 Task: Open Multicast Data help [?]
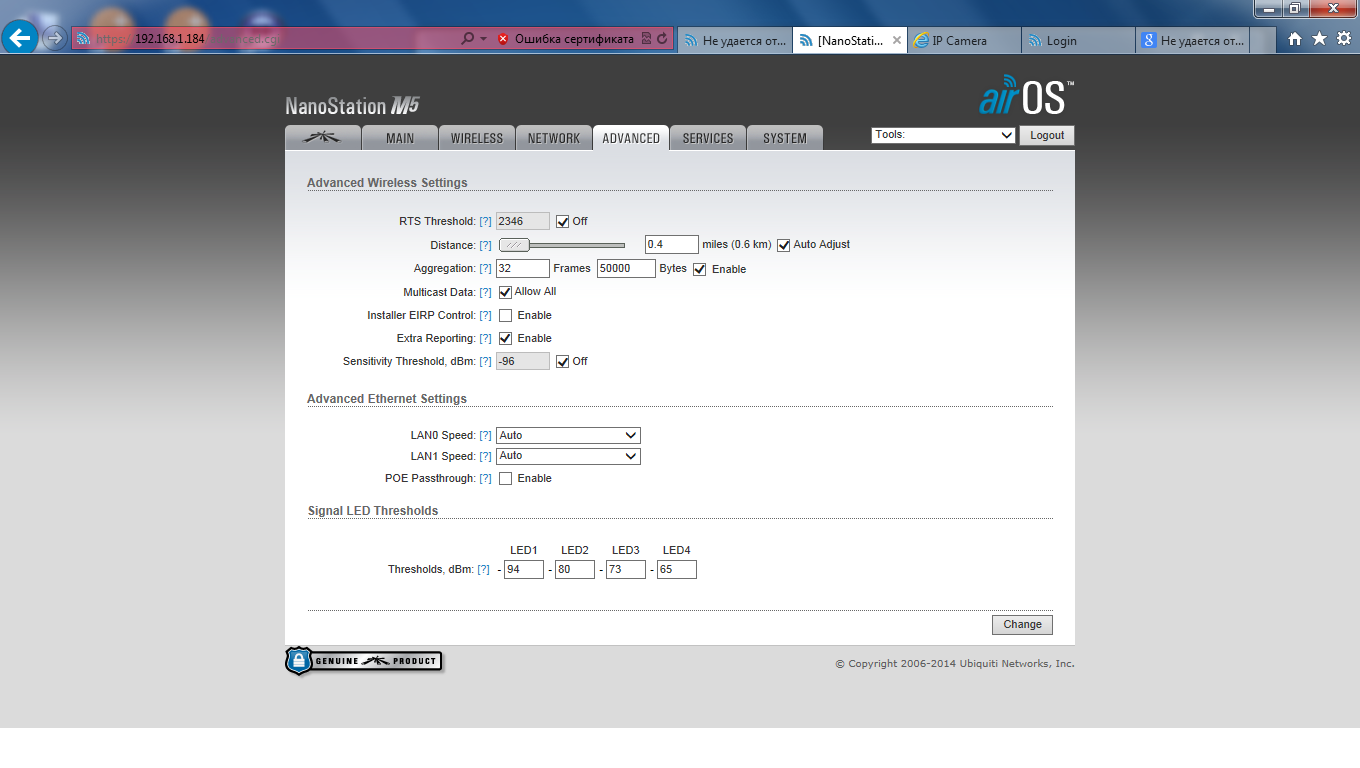coord(485,292)
